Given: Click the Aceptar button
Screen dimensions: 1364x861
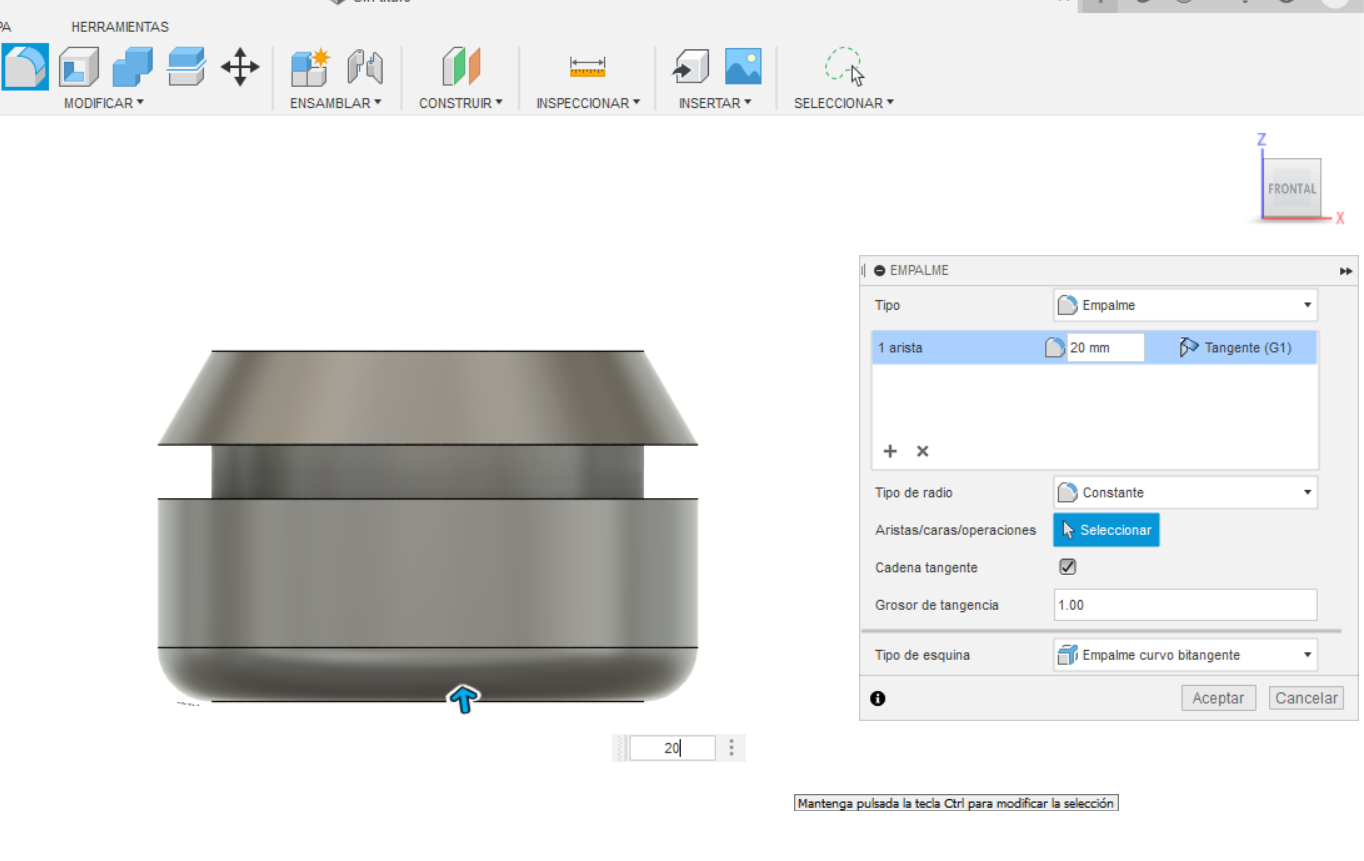Looking at the screenshot, I should click(1218, 698).
